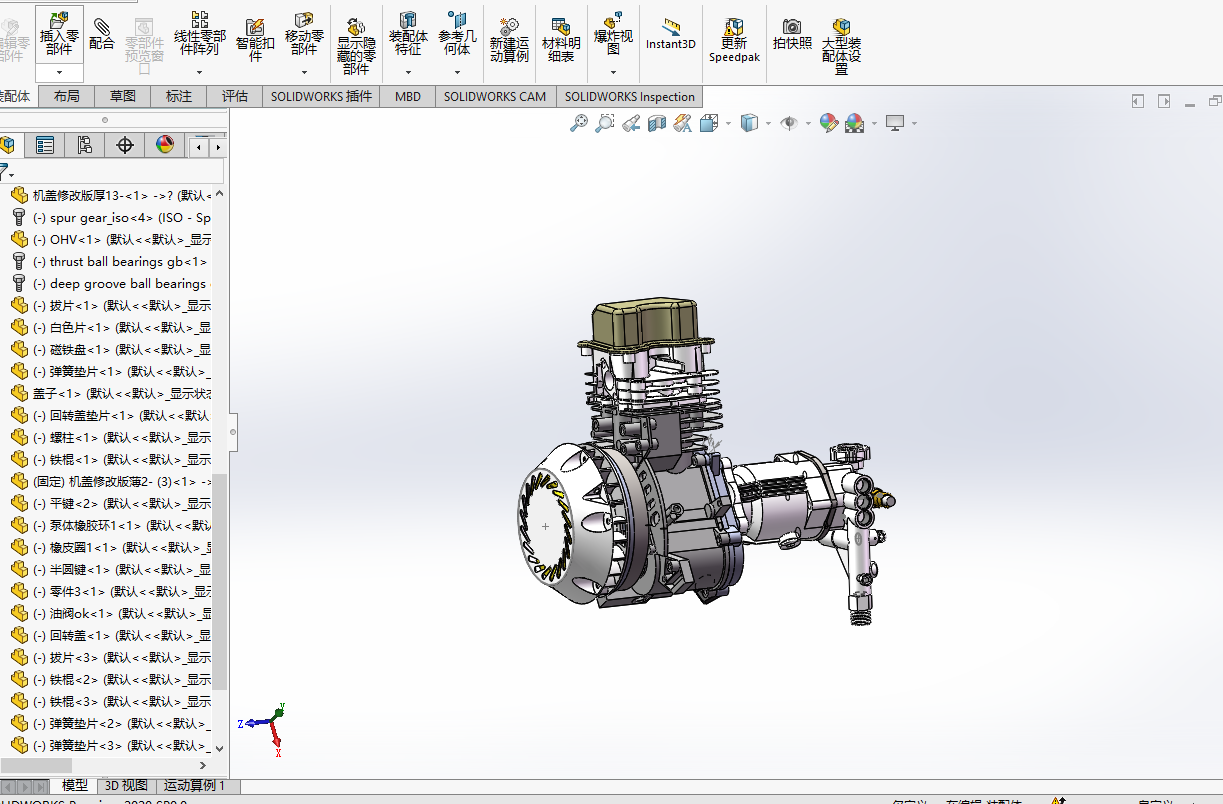Open 材料明细表 (Bill of Materials)

[561, 40]
